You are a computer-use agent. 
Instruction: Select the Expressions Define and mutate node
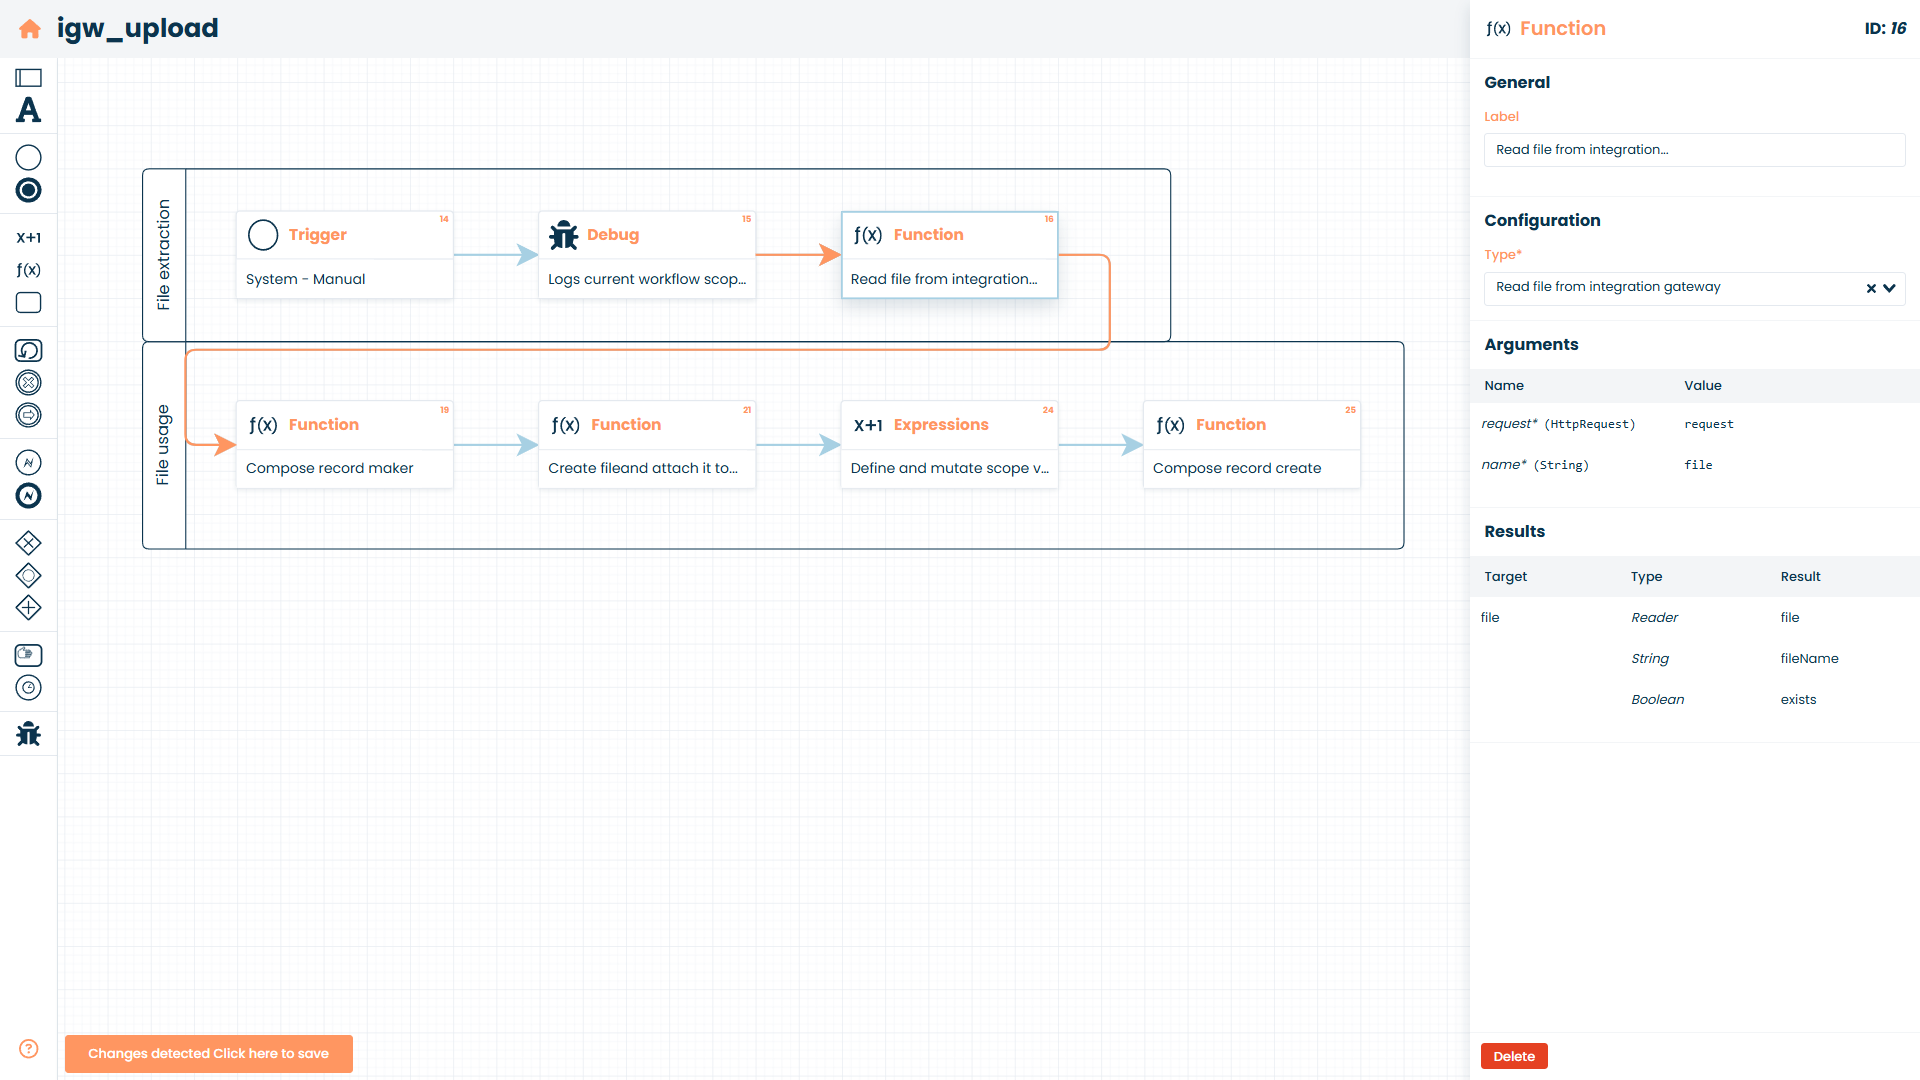pyautogui.click(x=949, y=445)
